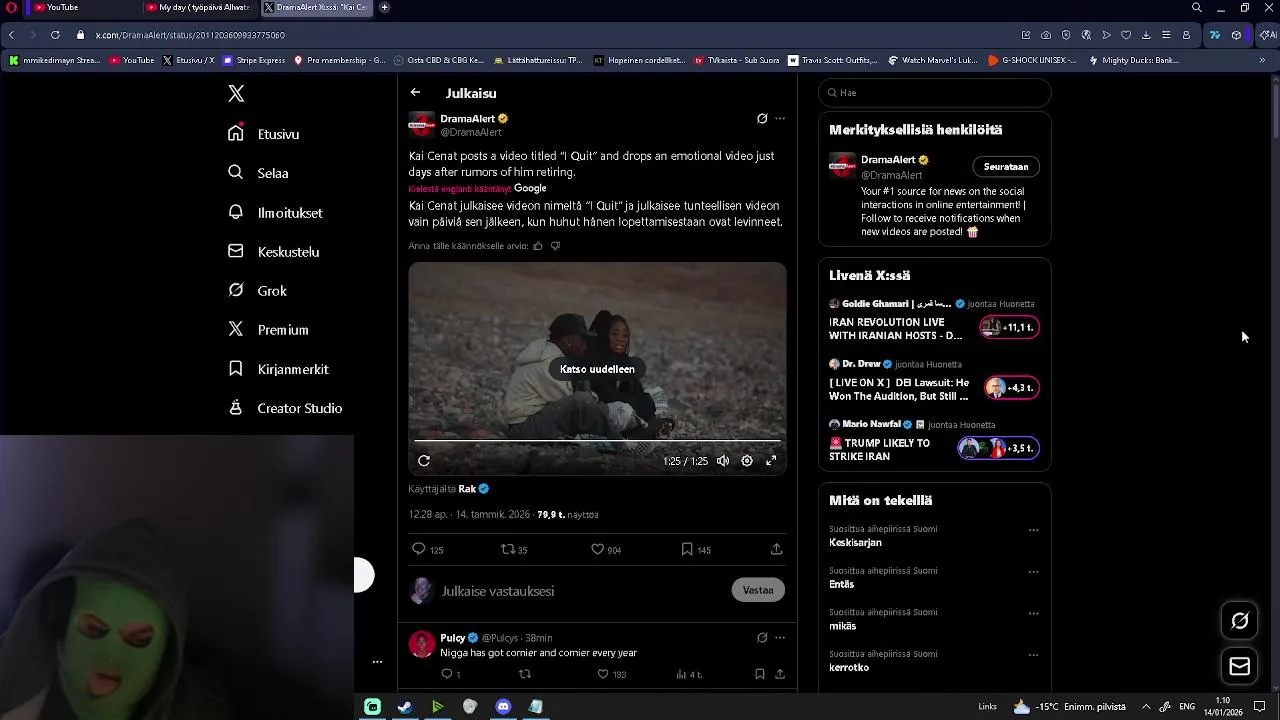Open weather widget showing -15°C

point(1069,707)
